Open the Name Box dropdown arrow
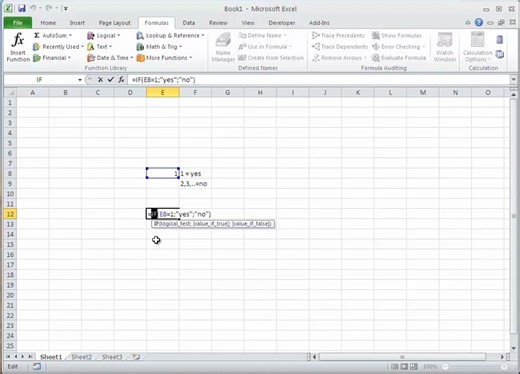Image resolution: width=520 pixels, height=374 pixels. pos(80,80)
